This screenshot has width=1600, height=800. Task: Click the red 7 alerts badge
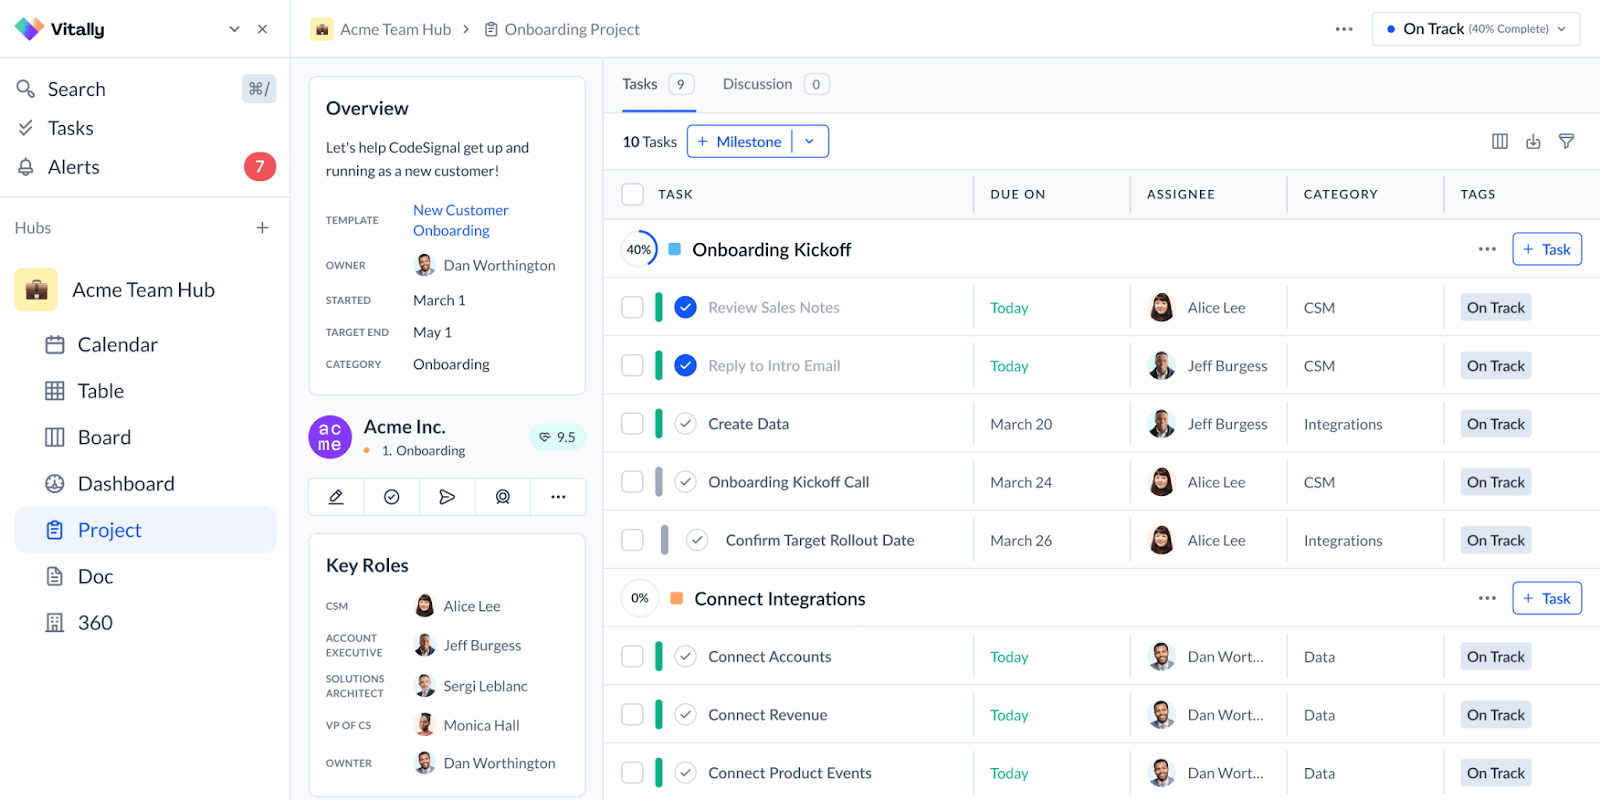pyautogui.click(x=260, y=167)
